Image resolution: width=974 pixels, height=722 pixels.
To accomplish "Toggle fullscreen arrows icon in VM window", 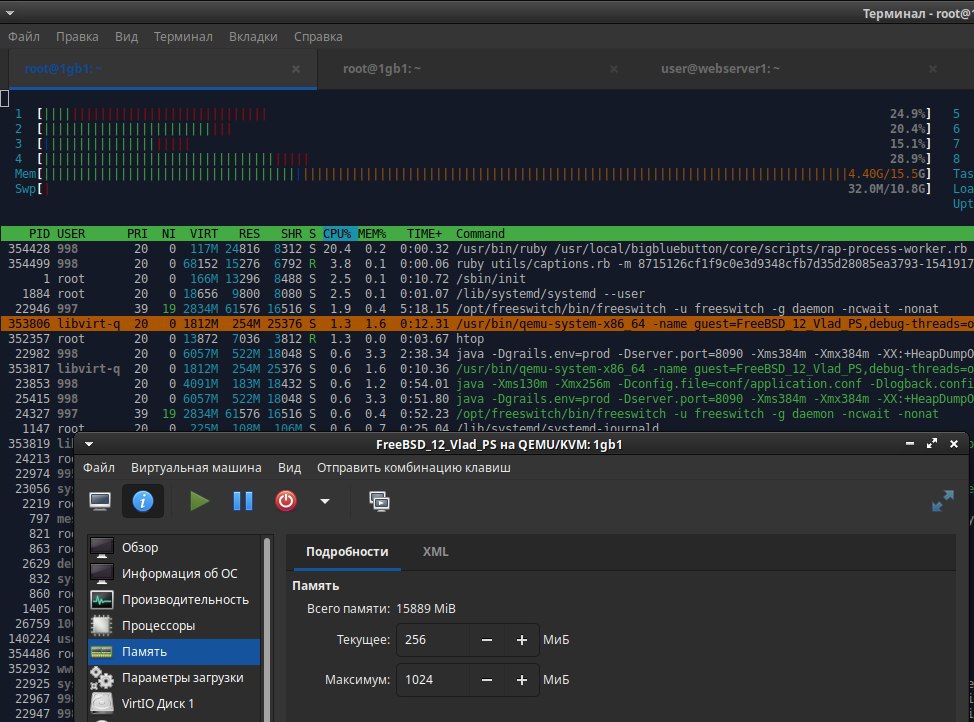I will [x=942, y=501].
